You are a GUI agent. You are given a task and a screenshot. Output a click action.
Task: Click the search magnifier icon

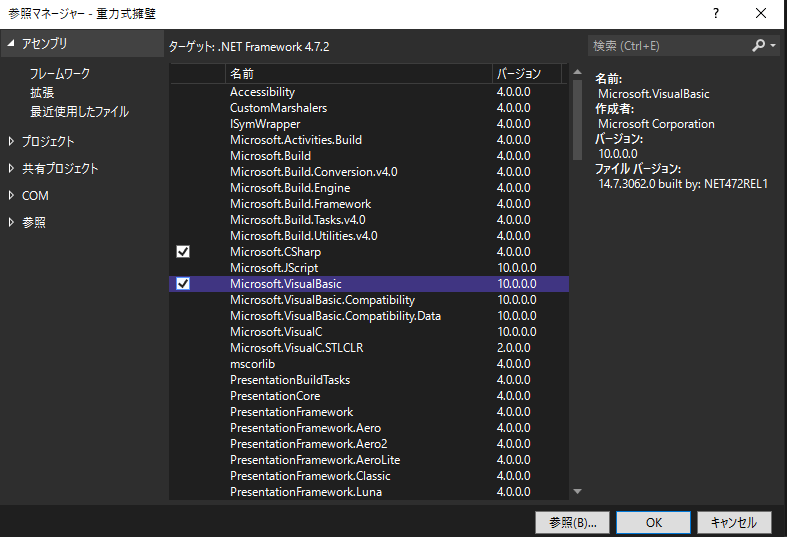tap(758, 46)
